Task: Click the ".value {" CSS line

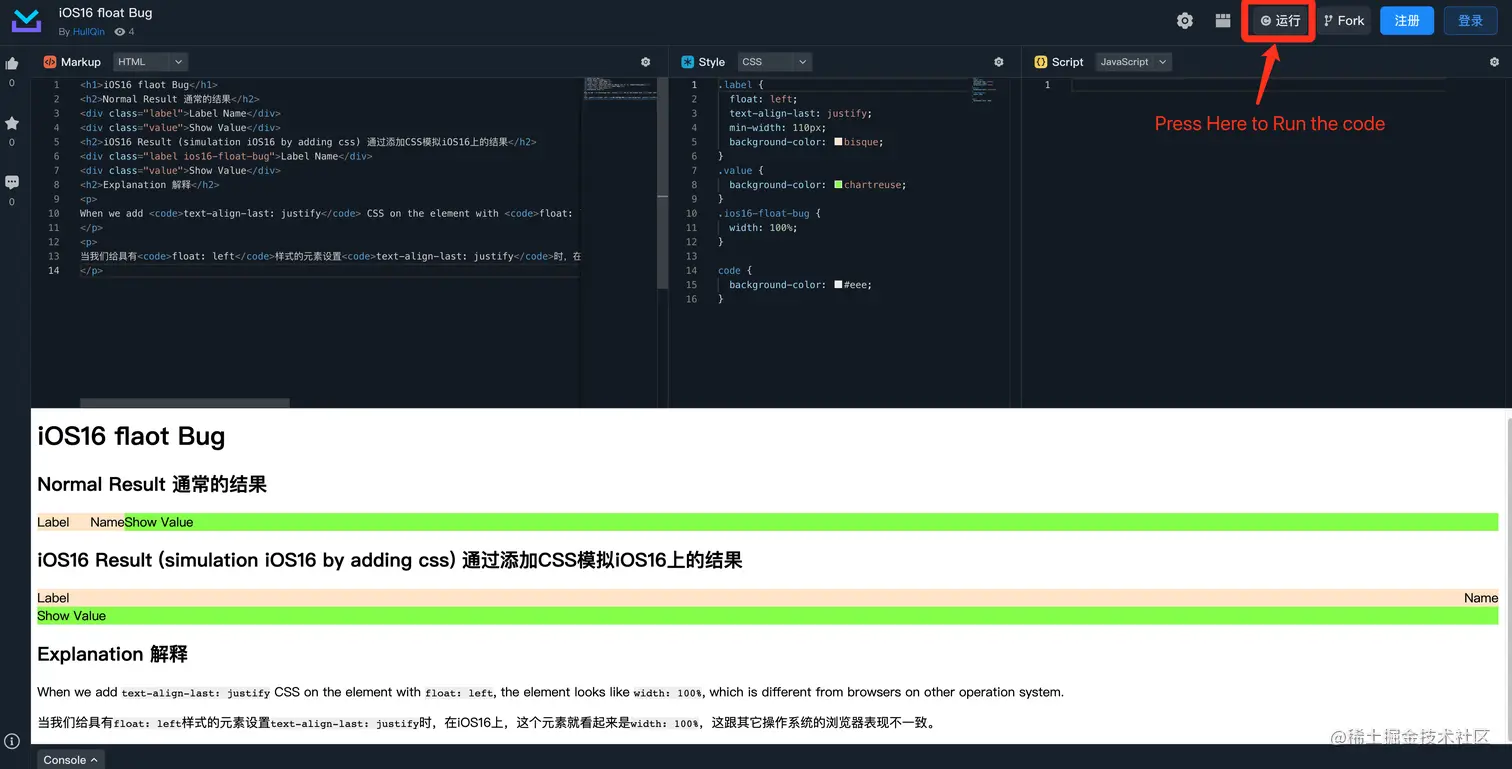Action: (x=741, y=171)
